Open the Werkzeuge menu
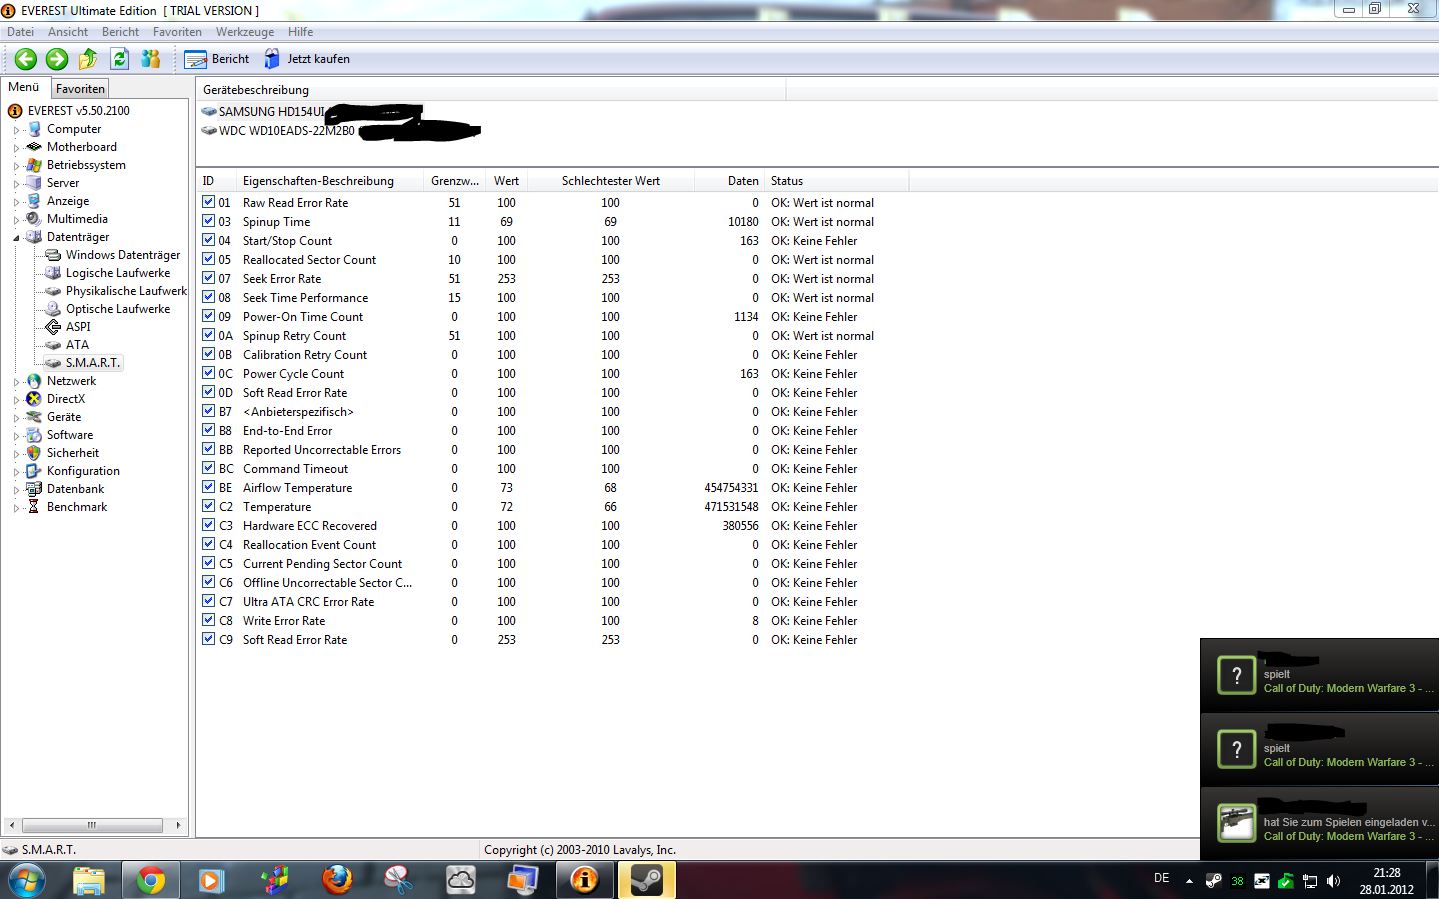 245,32
